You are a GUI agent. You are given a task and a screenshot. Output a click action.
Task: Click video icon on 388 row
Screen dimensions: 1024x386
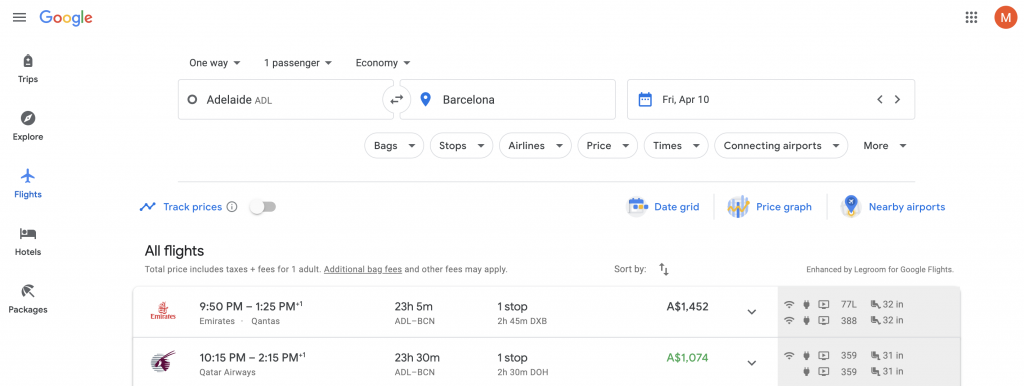pos(824,320)
